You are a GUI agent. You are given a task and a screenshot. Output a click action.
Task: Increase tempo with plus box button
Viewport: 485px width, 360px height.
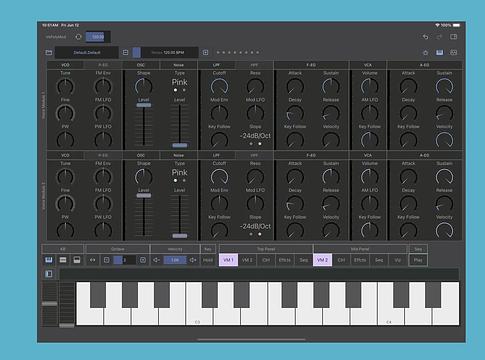205,52
